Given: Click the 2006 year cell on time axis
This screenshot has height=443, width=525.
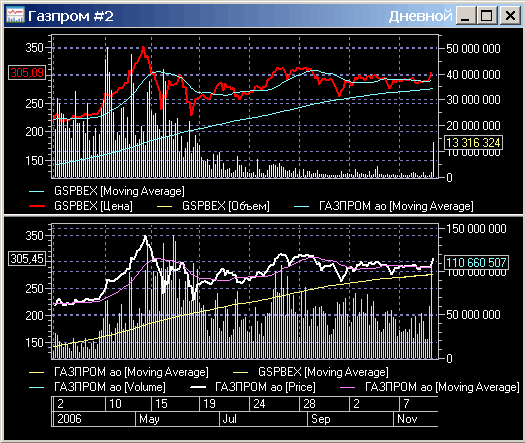Looking at the screenshot, I should point(94,419).
